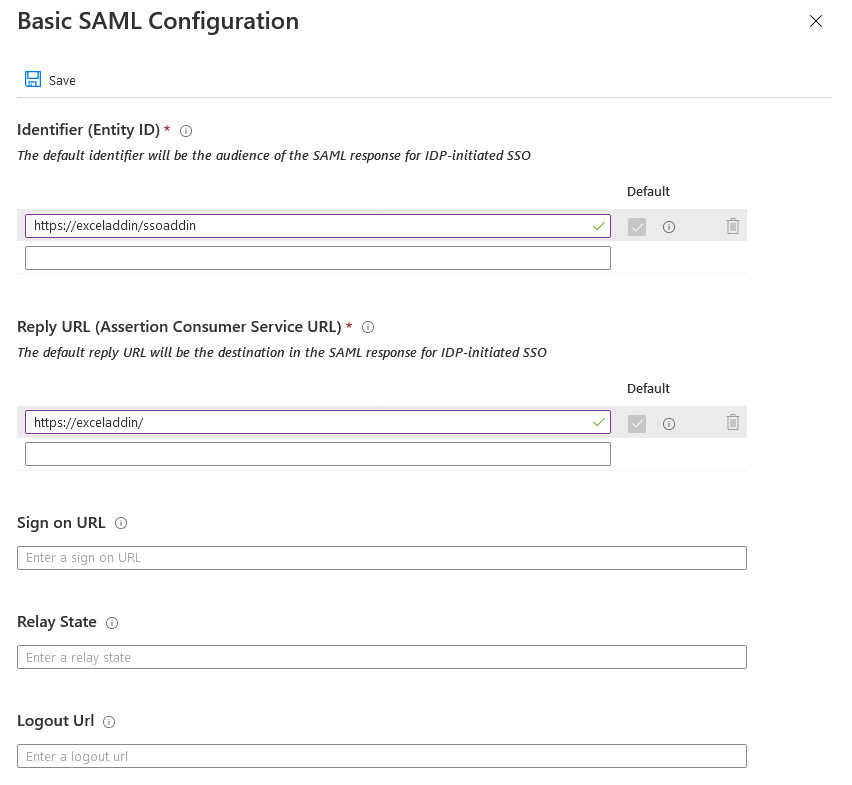
Task: Click info icon next to Relay State
Action: click(x=112, y=622)
